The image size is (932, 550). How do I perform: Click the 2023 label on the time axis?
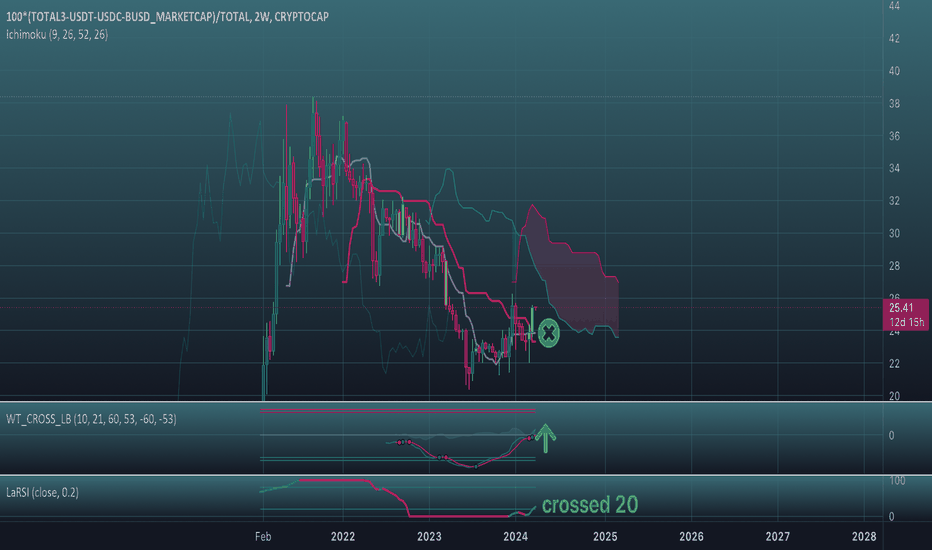click(x=429, y=536)
